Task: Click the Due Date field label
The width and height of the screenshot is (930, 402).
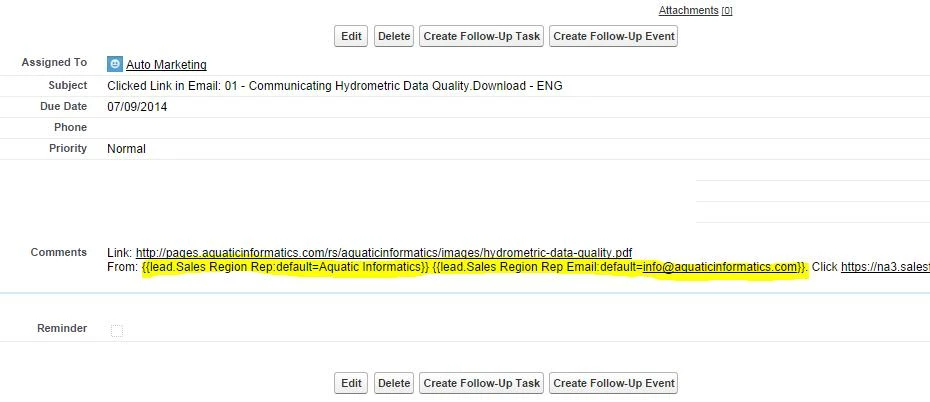Action: (x=63, y=106)
